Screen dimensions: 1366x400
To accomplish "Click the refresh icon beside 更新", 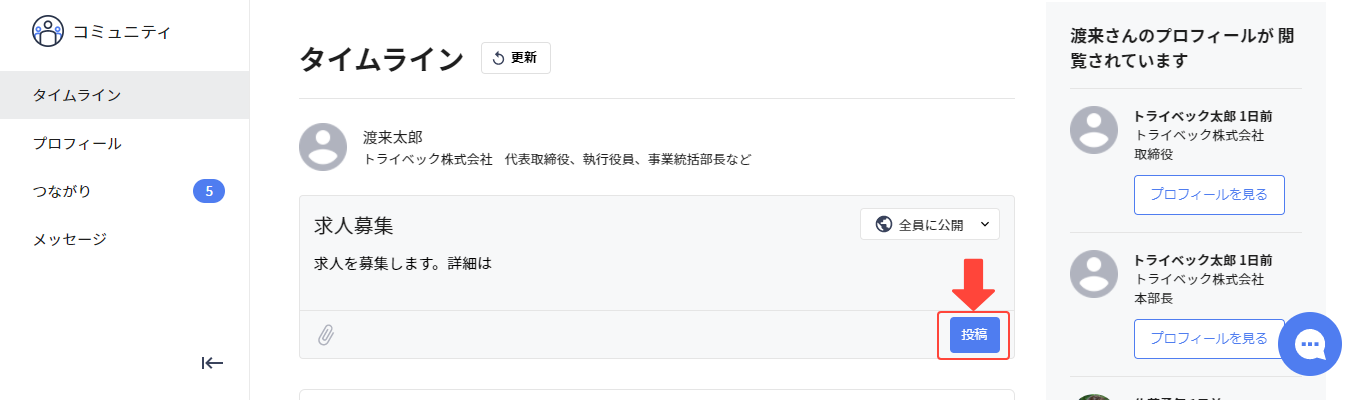I will (x=498, y=58).
